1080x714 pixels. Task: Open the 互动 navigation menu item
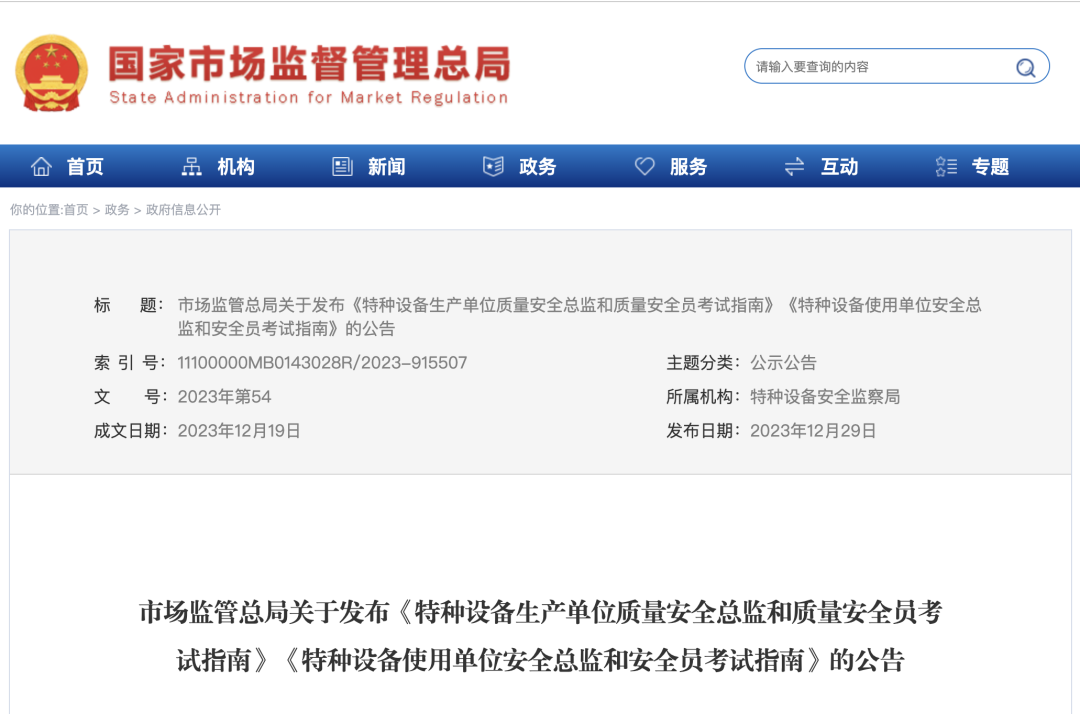click(x=839, y=167)
